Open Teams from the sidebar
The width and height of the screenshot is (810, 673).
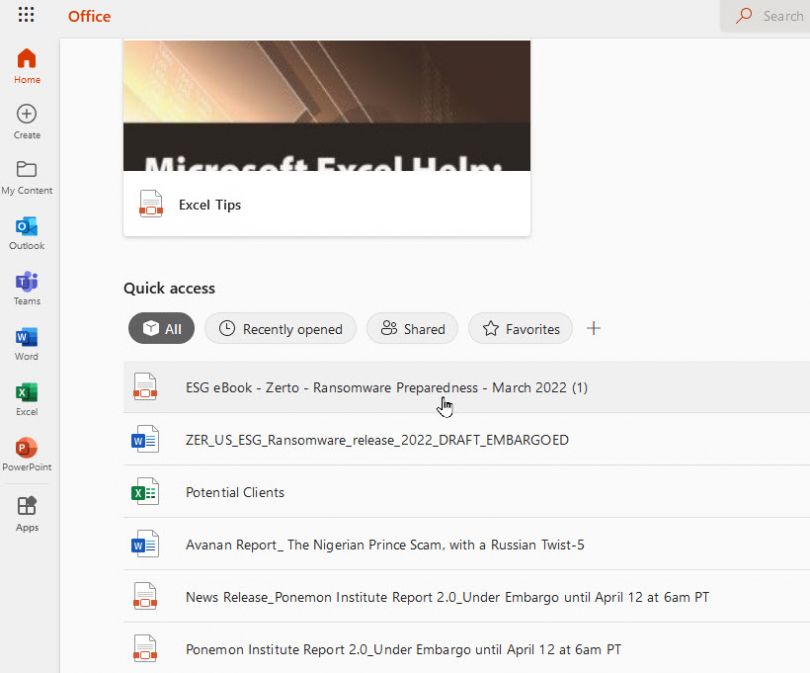tap(26, 286)
